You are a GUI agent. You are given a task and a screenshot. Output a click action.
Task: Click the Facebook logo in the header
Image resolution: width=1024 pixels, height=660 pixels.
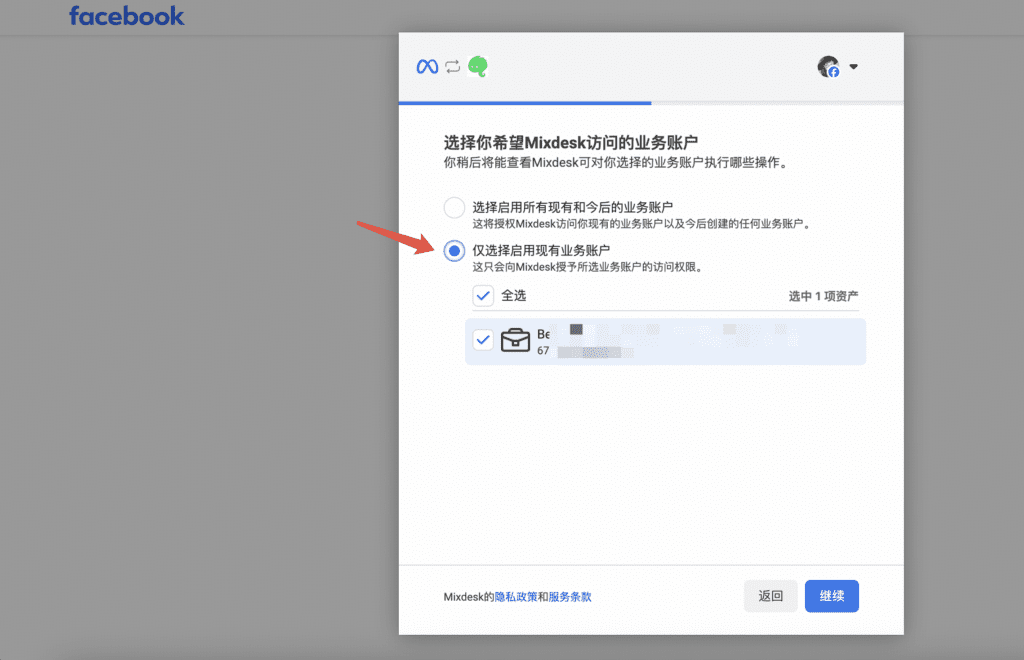127,16
